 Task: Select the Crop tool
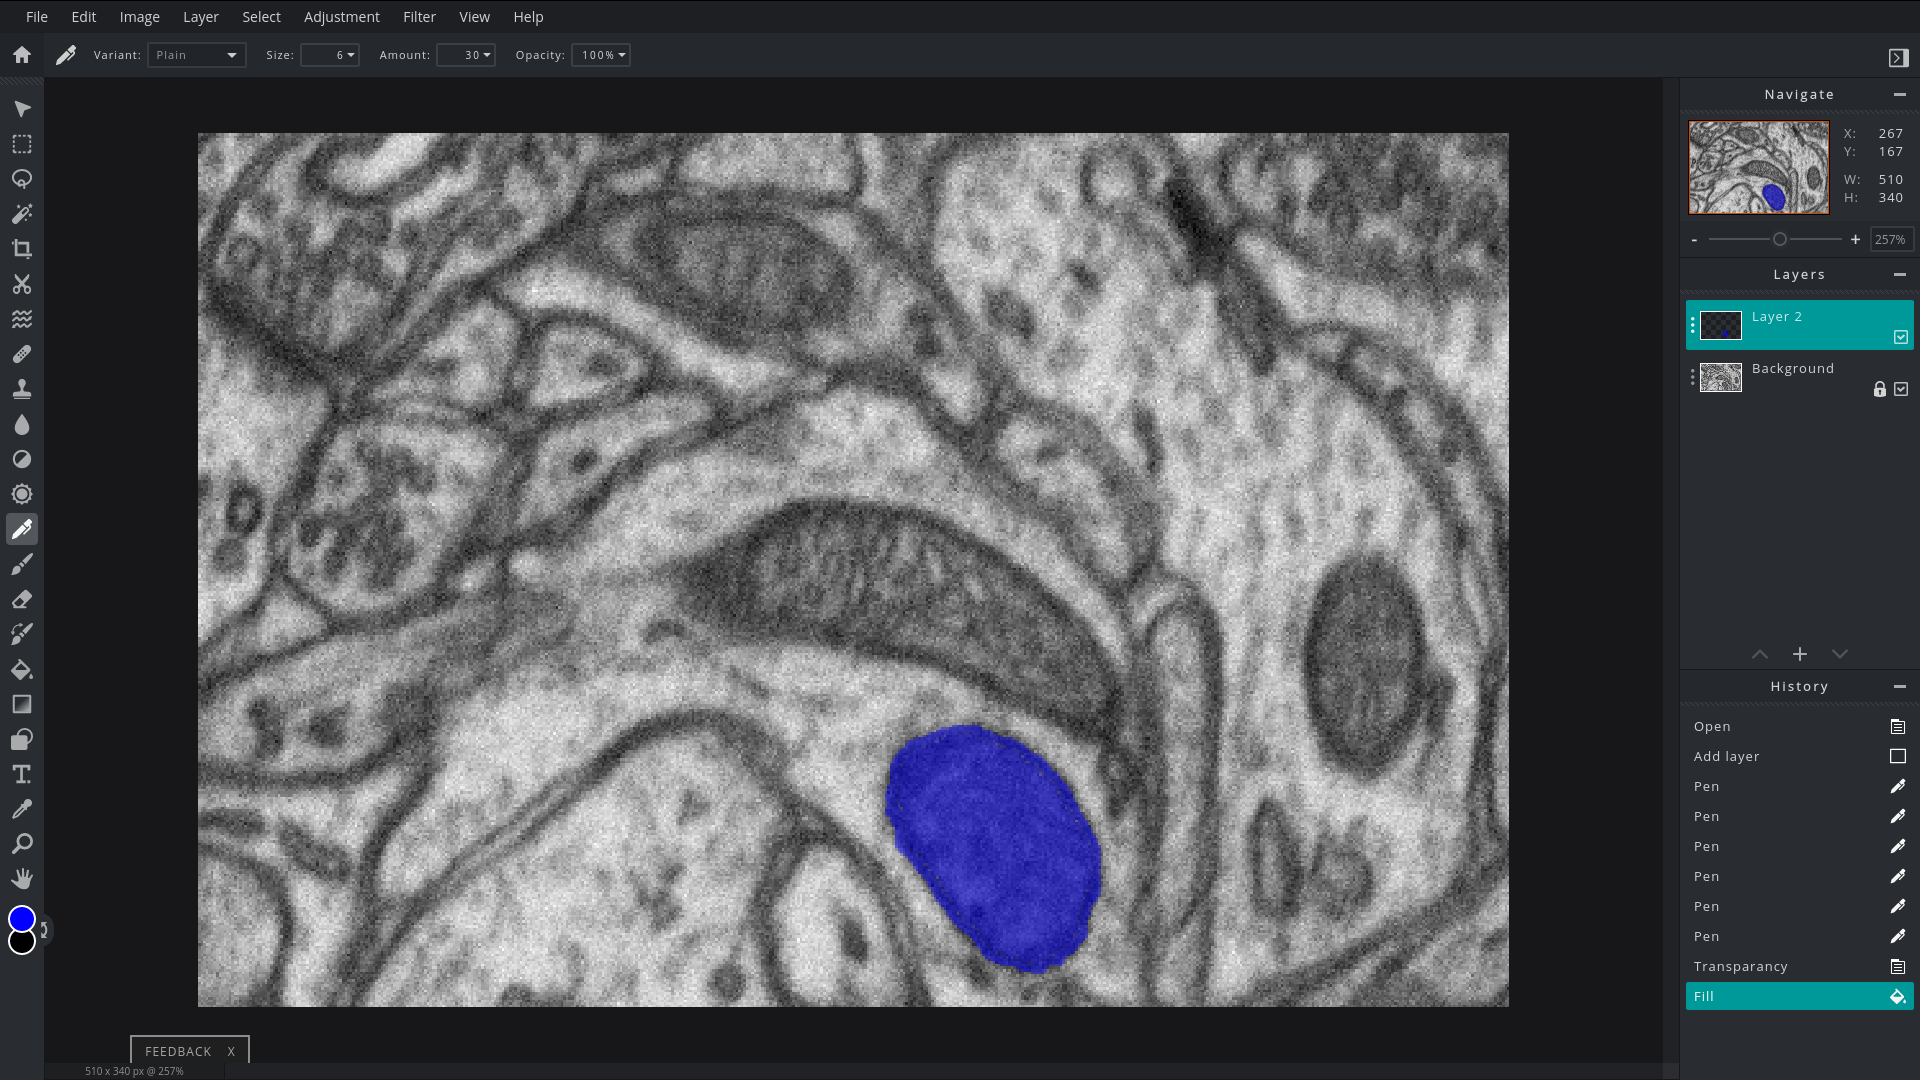pyautogui.click(x=22, y=249)
